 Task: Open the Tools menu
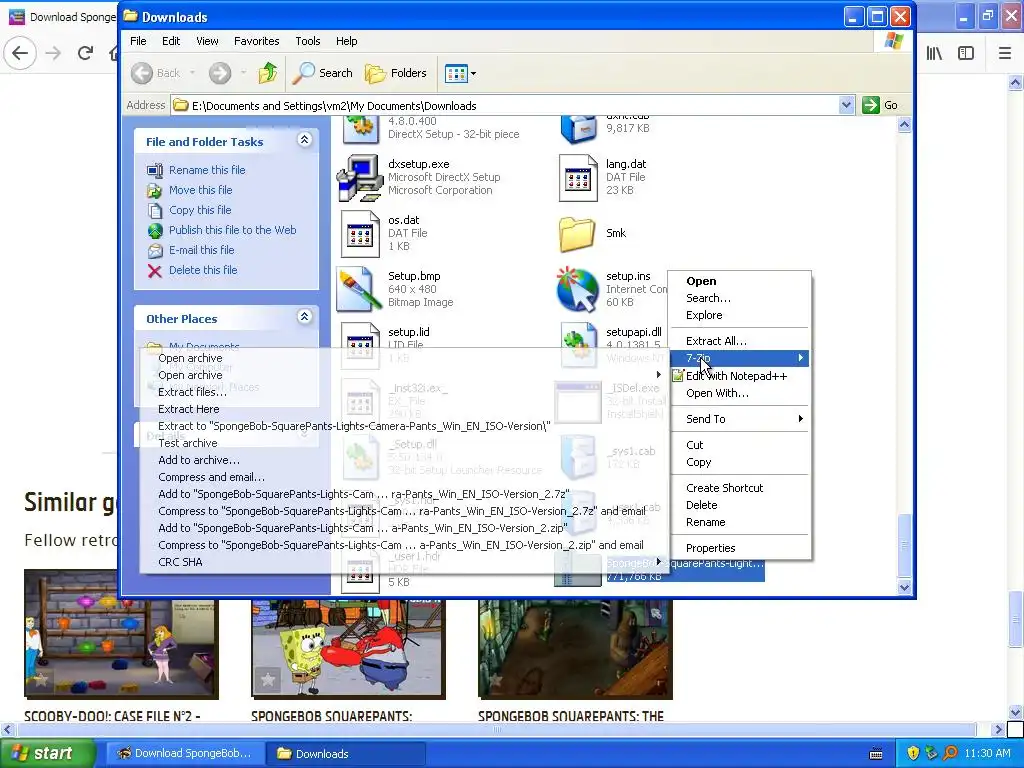[308, 41]
